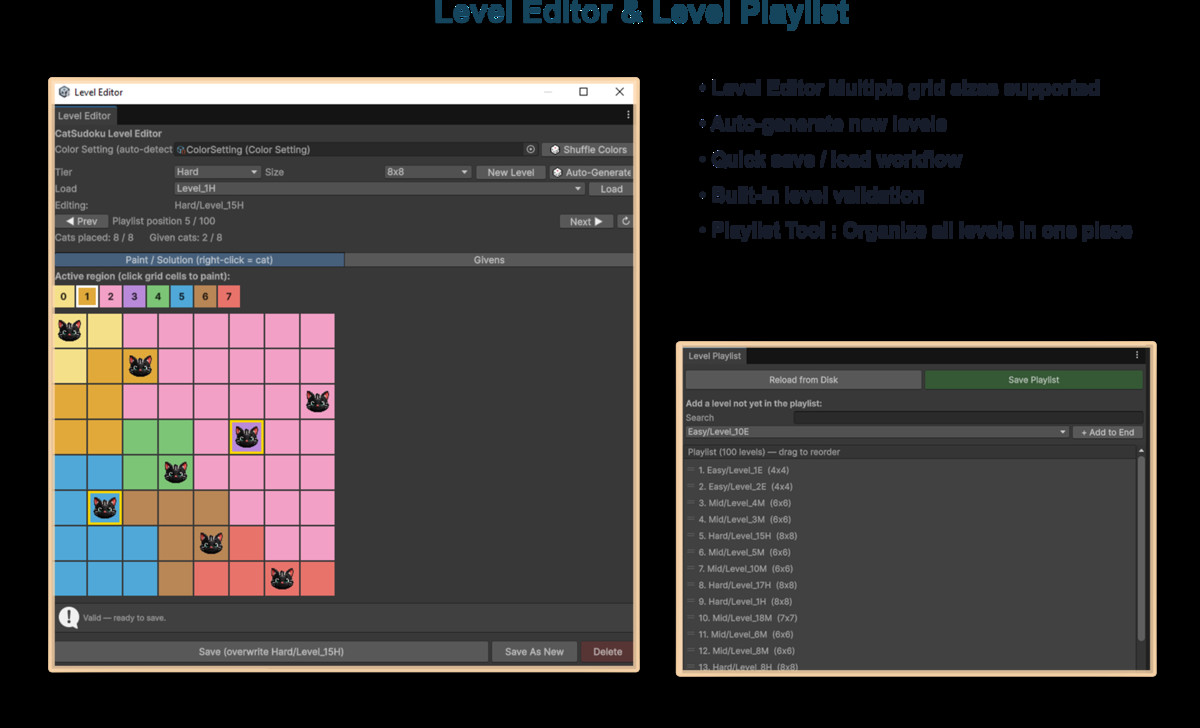Click Reload from Disk
The image size is (1200, 728).
coord(803,380)
